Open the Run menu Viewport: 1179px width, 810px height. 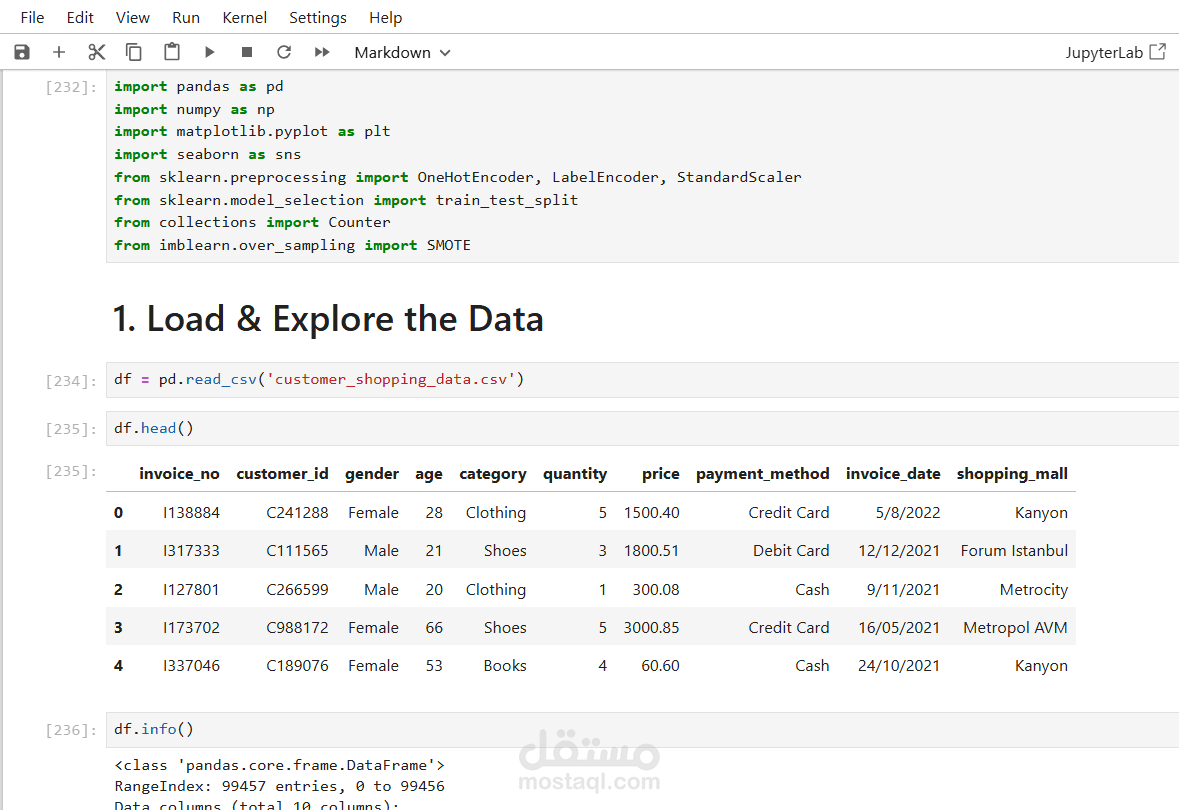tap(186, 17)
